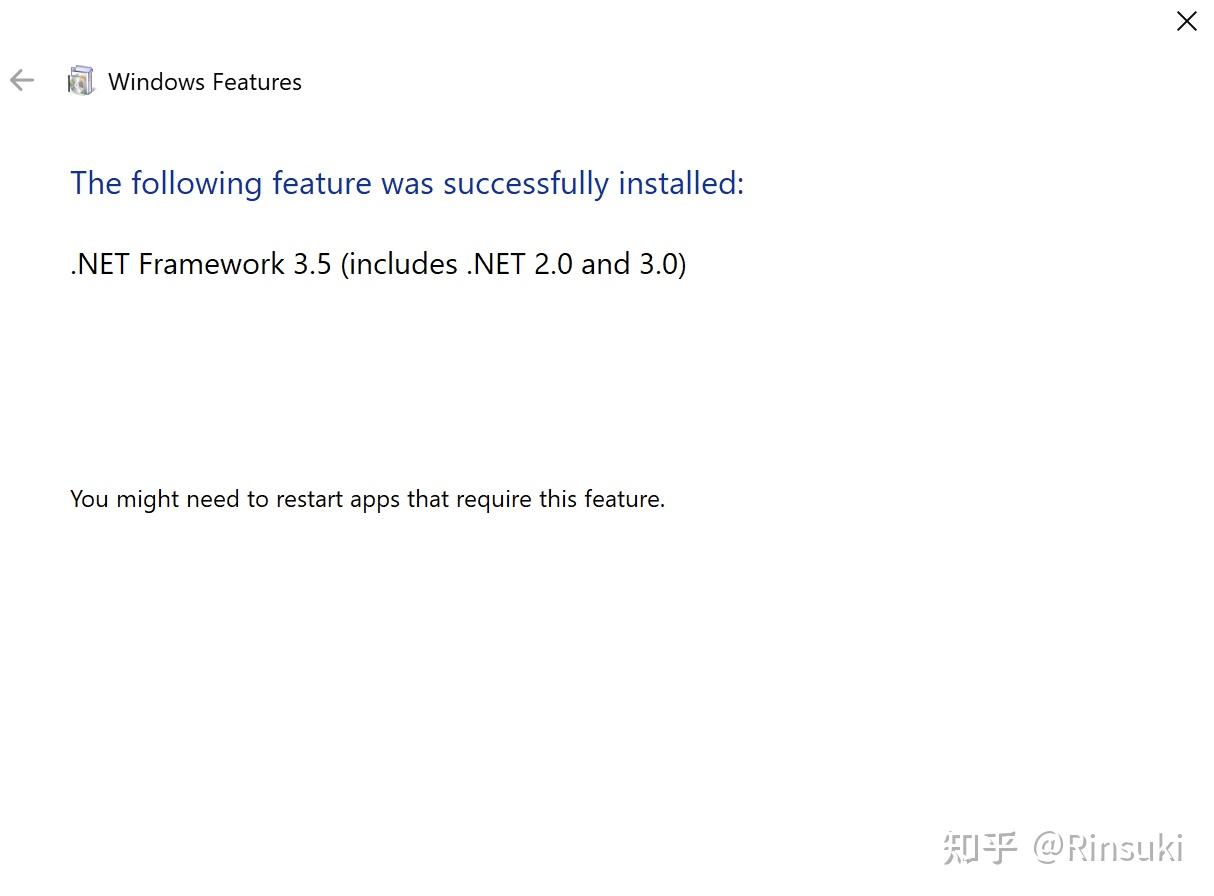
Task: Select the software package icon beside the title
Action: click(x=80, y=80)
